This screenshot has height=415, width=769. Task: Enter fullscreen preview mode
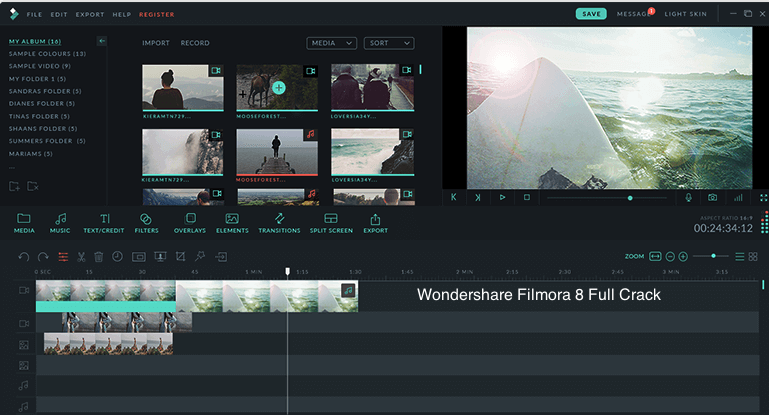764,198
